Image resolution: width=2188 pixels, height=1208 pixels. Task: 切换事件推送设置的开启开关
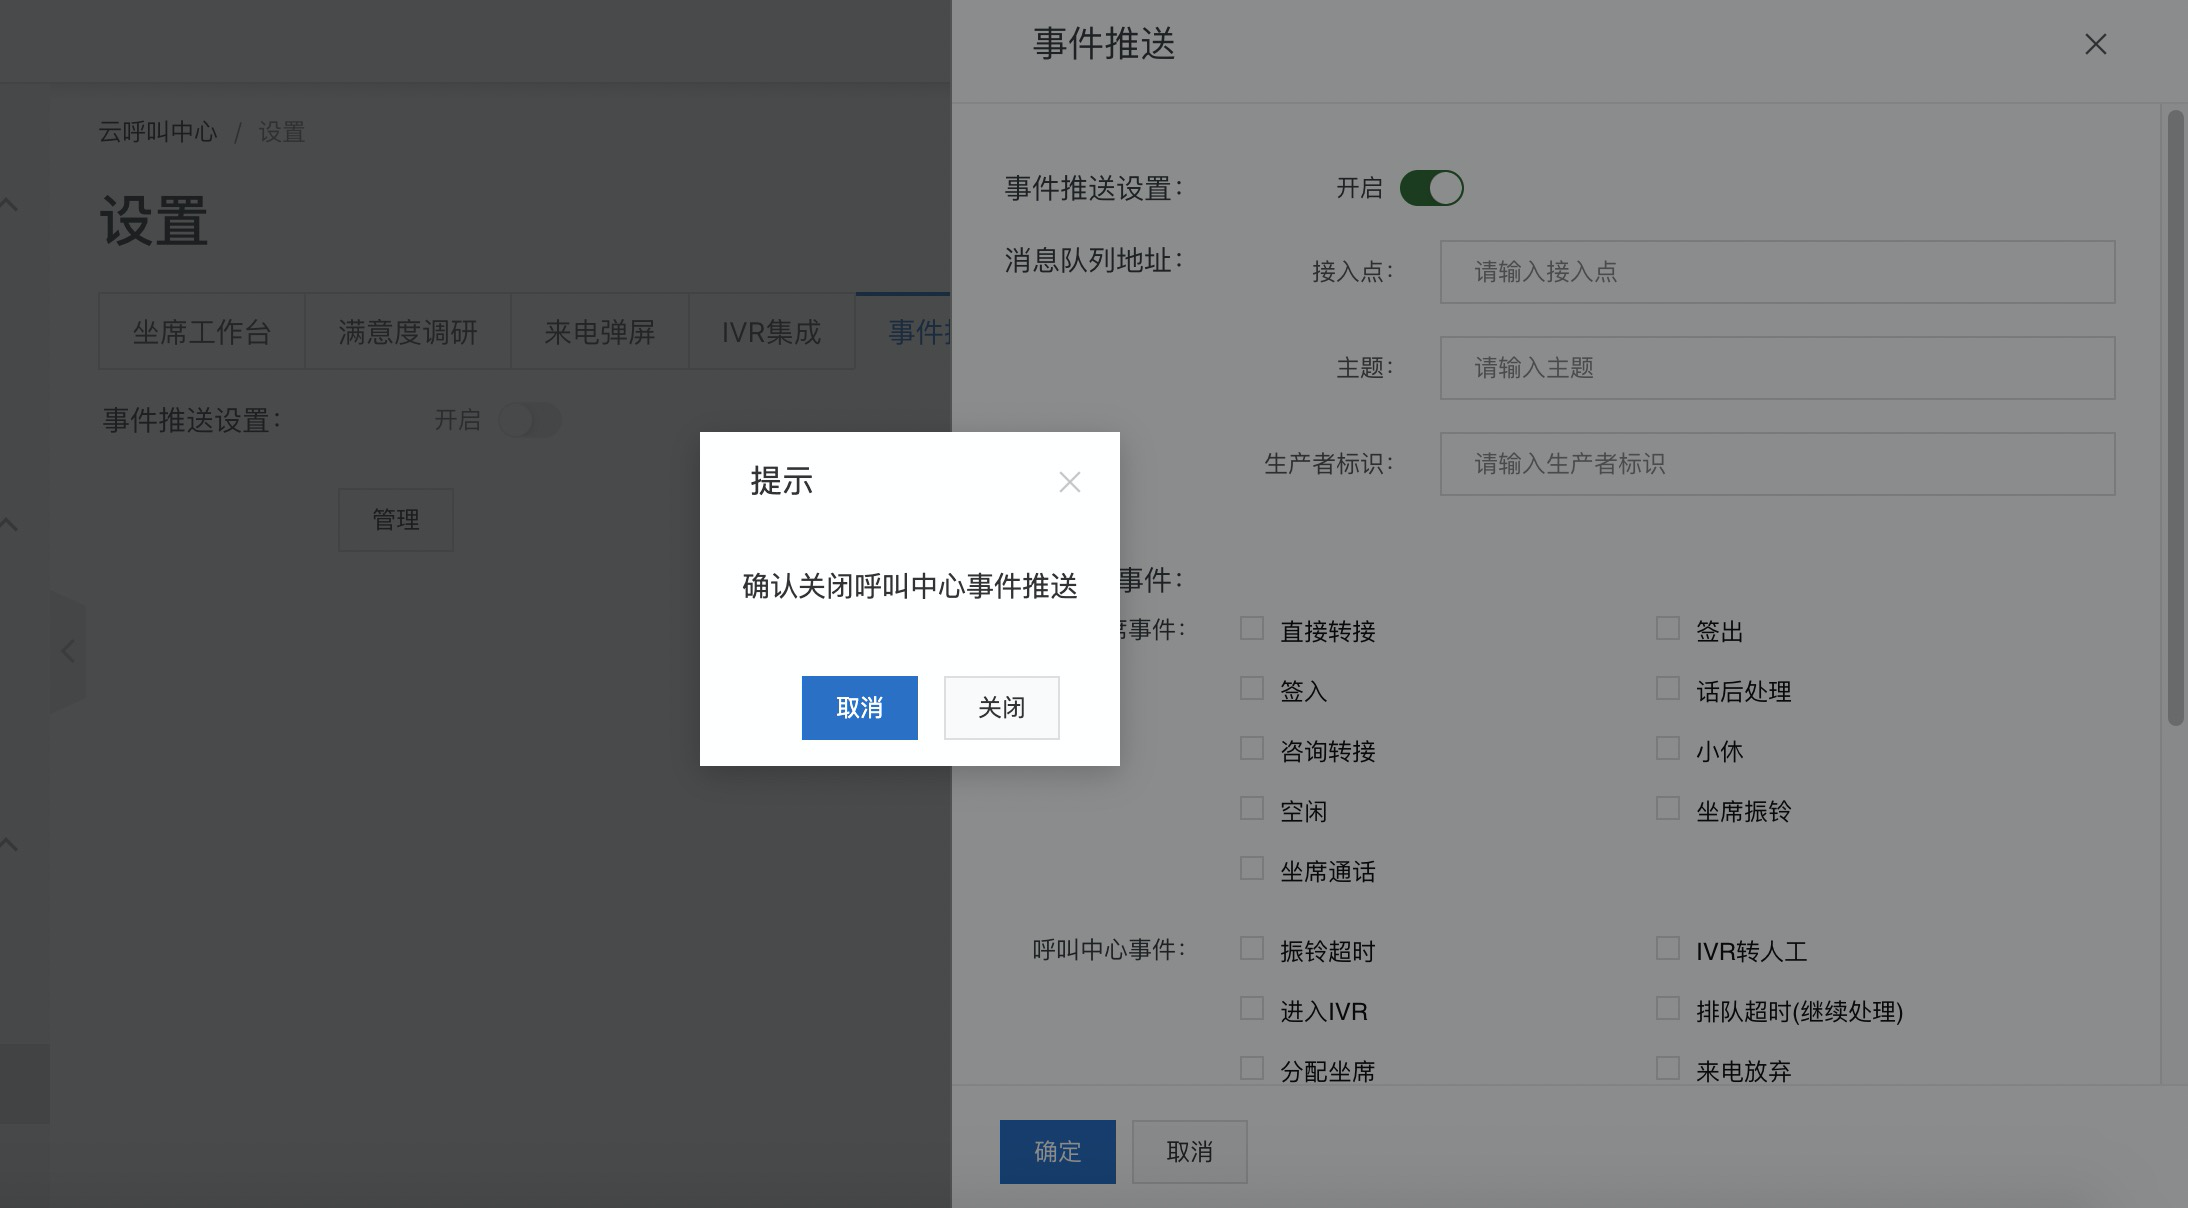[1432, 188]
